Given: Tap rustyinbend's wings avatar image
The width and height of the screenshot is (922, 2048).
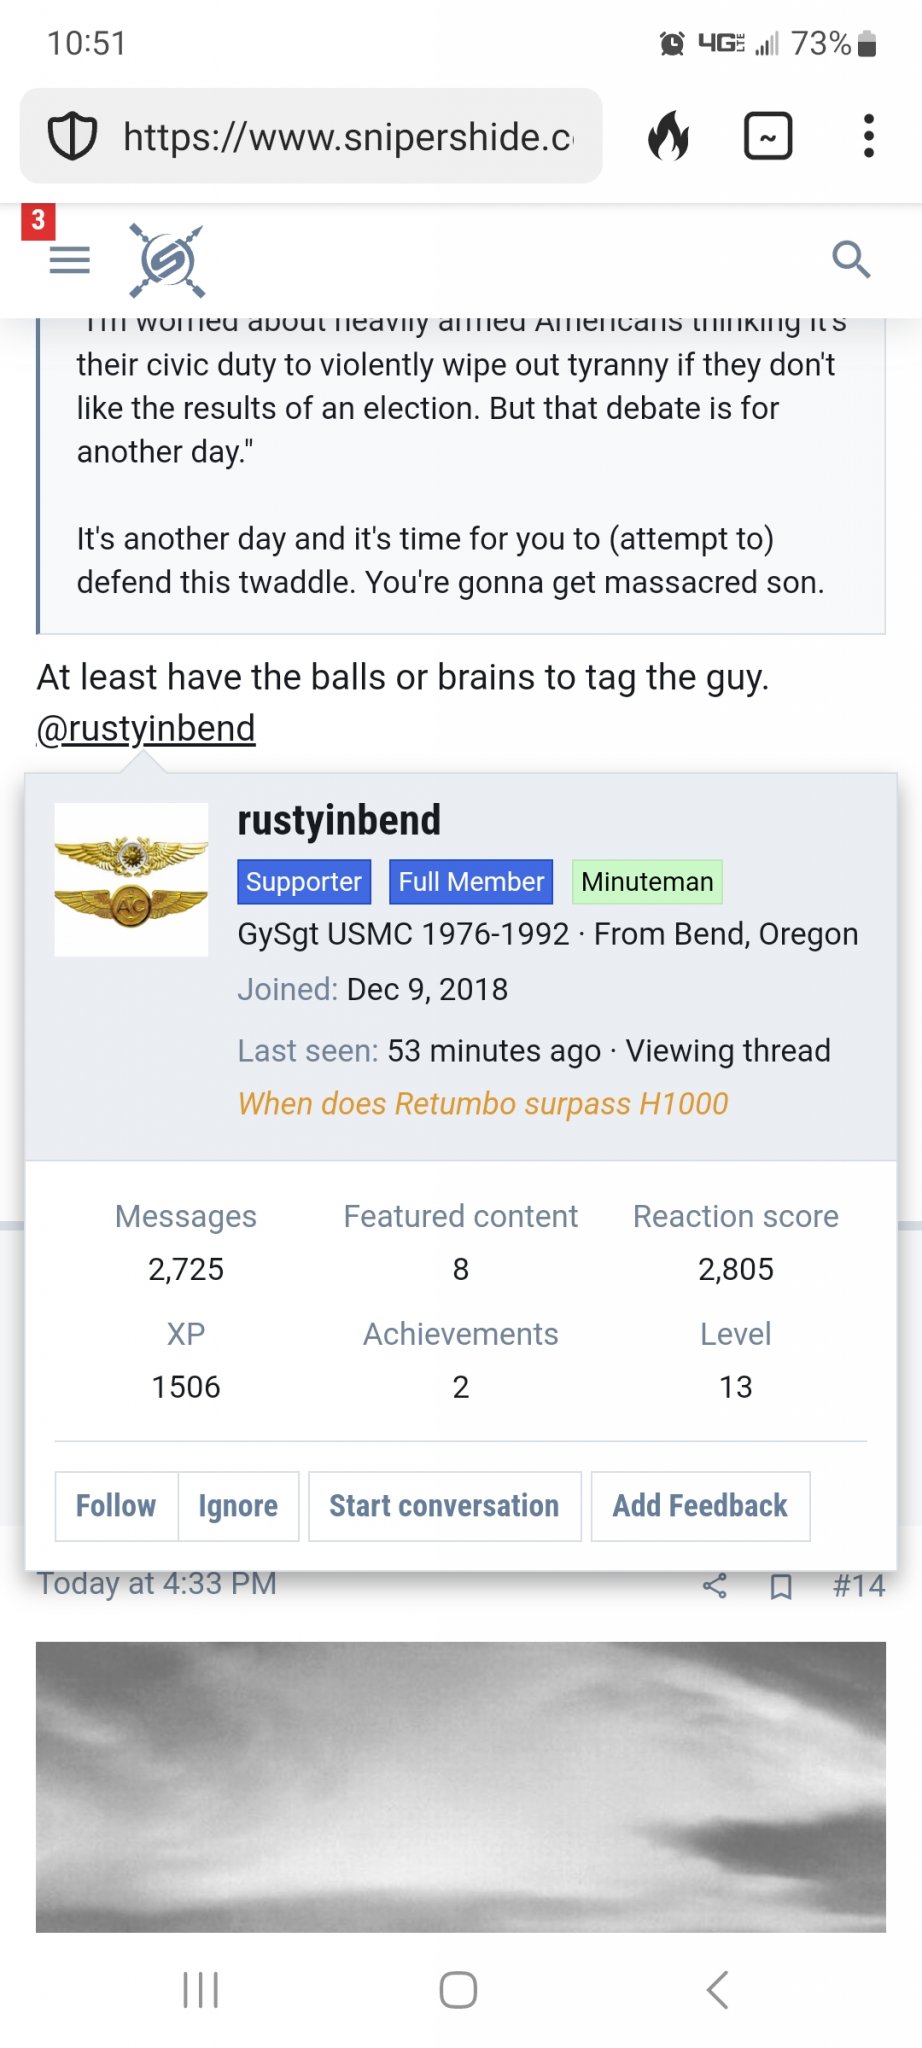Looking at the screenshot, I should [131, 880].
